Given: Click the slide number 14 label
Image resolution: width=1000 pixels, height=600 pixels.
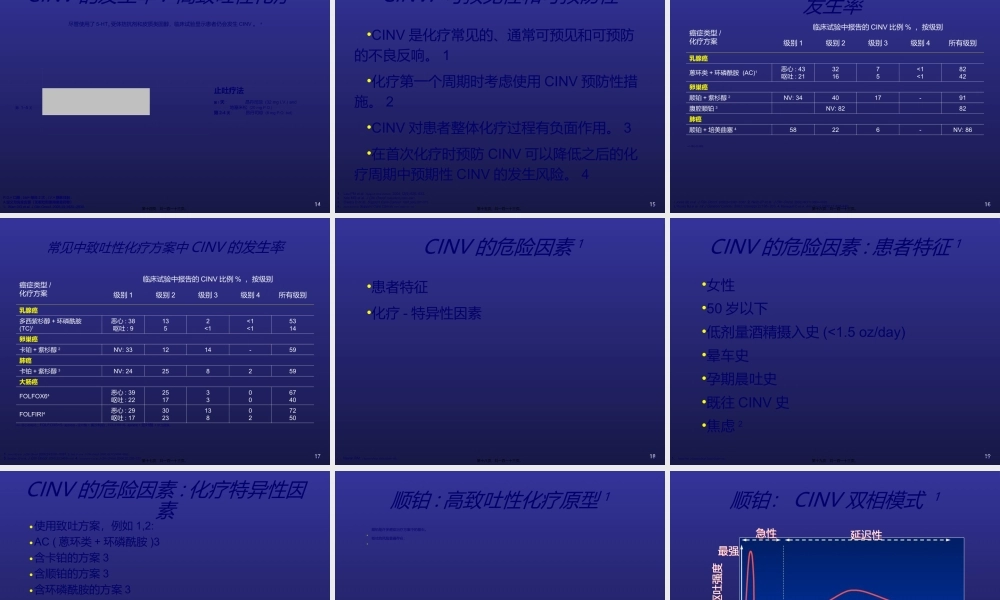Looking at the screenshot, I should coord(317,204).
